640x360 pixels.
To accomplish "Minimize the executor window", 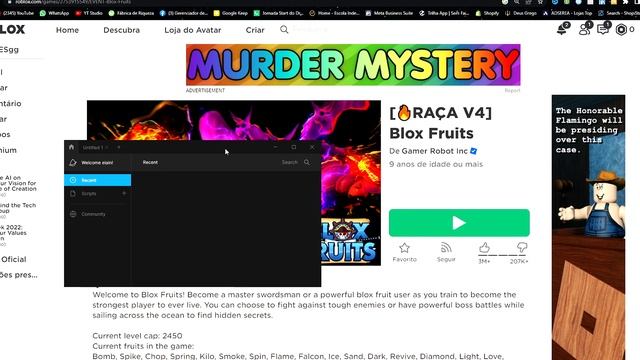I will [x=276, y=147].
